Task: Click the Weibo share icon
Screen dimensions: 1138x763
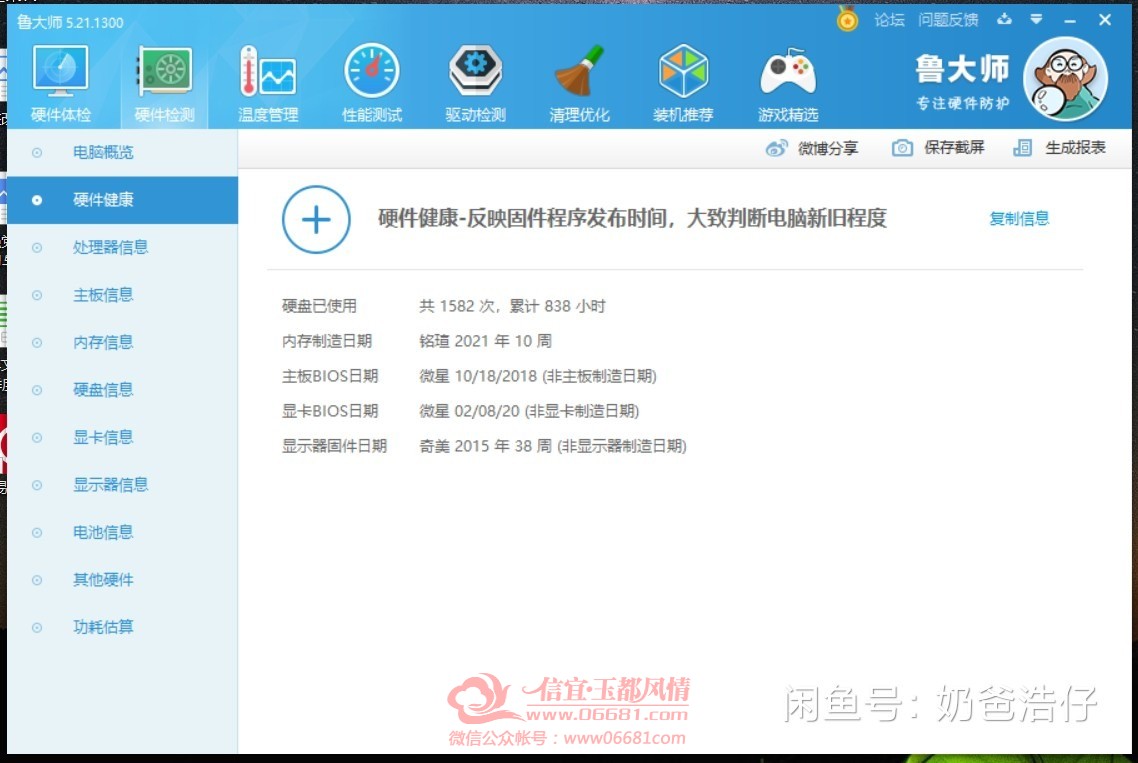Action: click(776, 148)
